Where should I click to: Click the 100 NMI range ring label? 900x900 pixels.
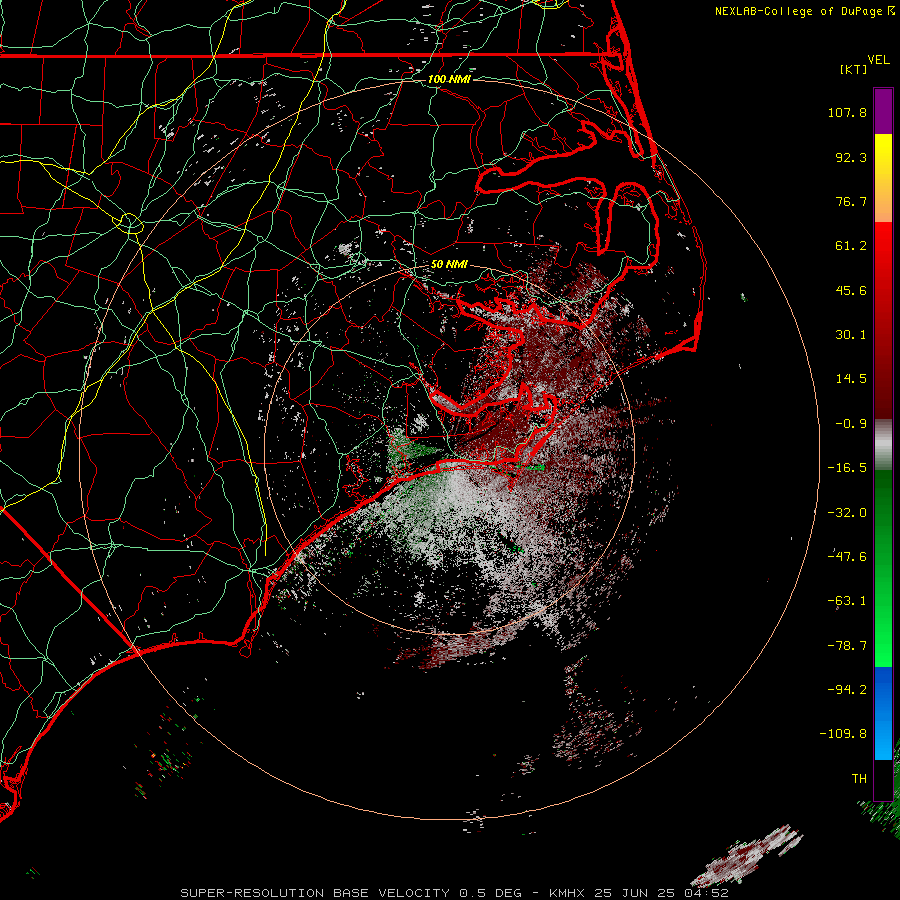[x=449, y=79]
